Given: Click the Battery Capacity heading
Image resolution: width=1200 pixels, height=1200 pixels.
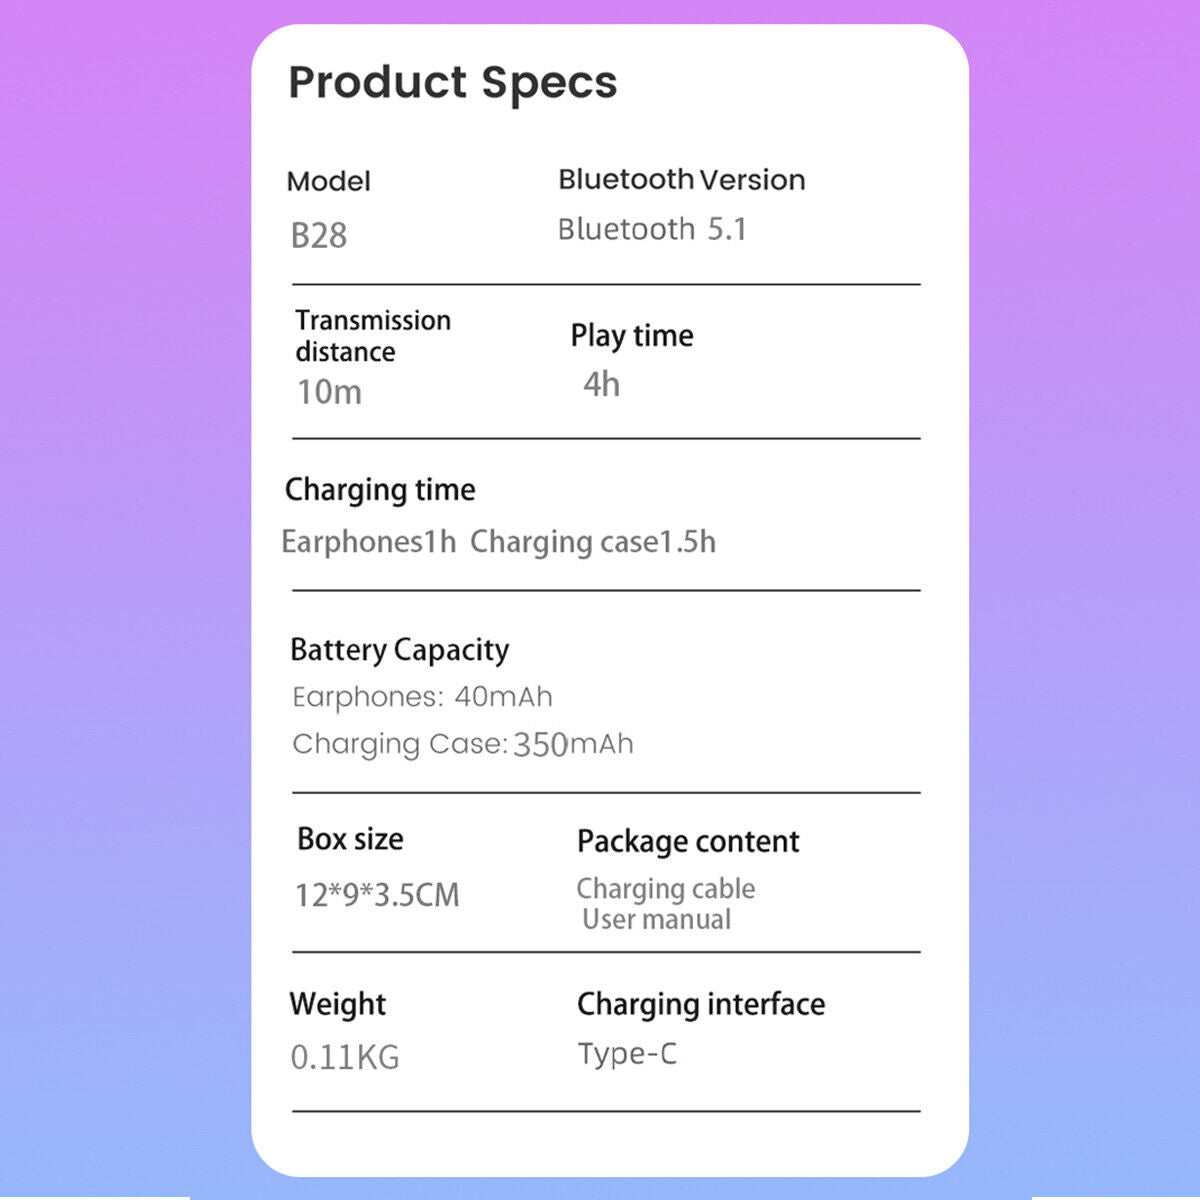Looking at the screenshot, I should [399, 650].
